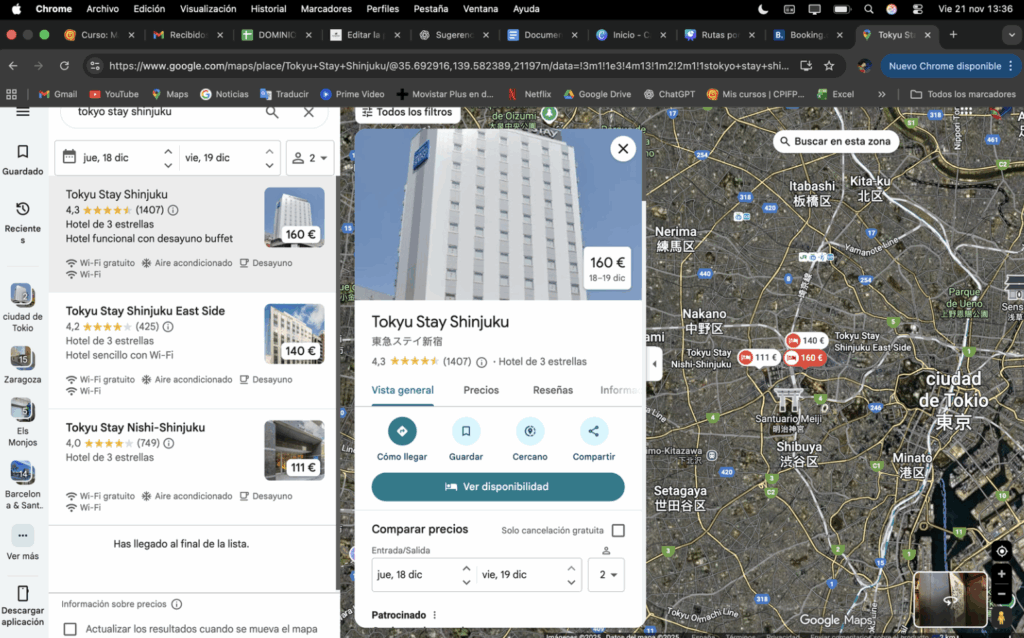Open the jue, 18 dic check-in date picker
This screenshot has width=1024, height=638.
(110, 158)
